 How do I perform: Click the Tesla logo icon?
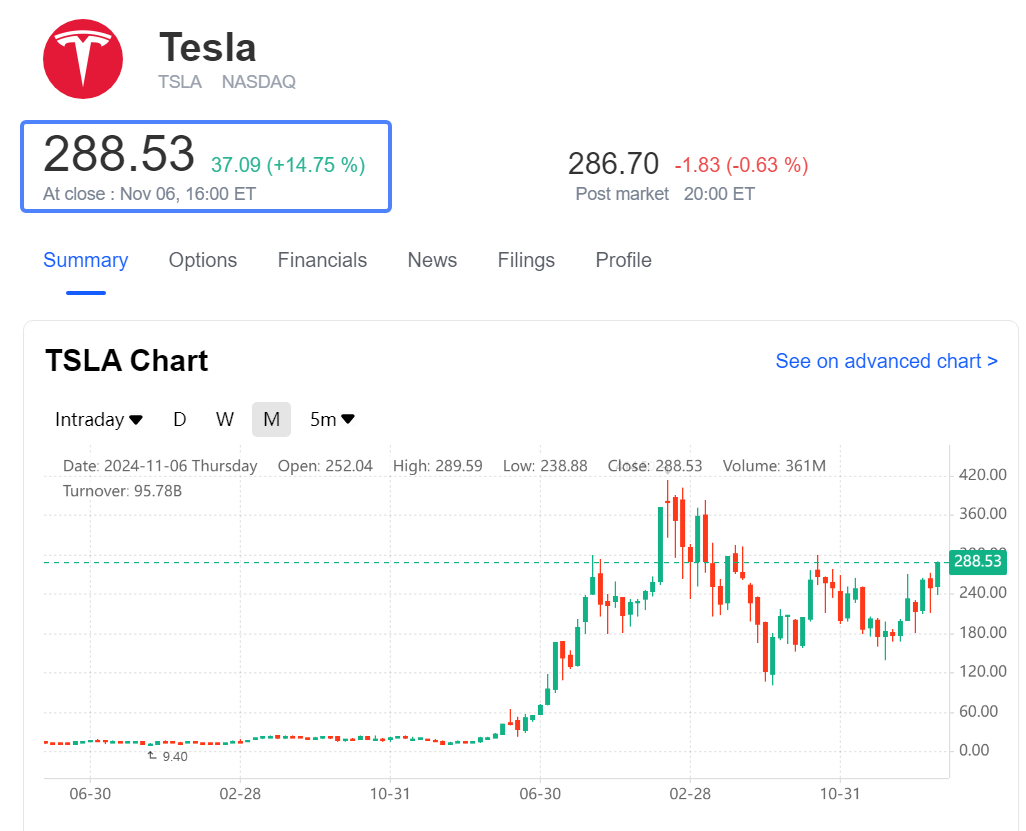pos(83,59)
